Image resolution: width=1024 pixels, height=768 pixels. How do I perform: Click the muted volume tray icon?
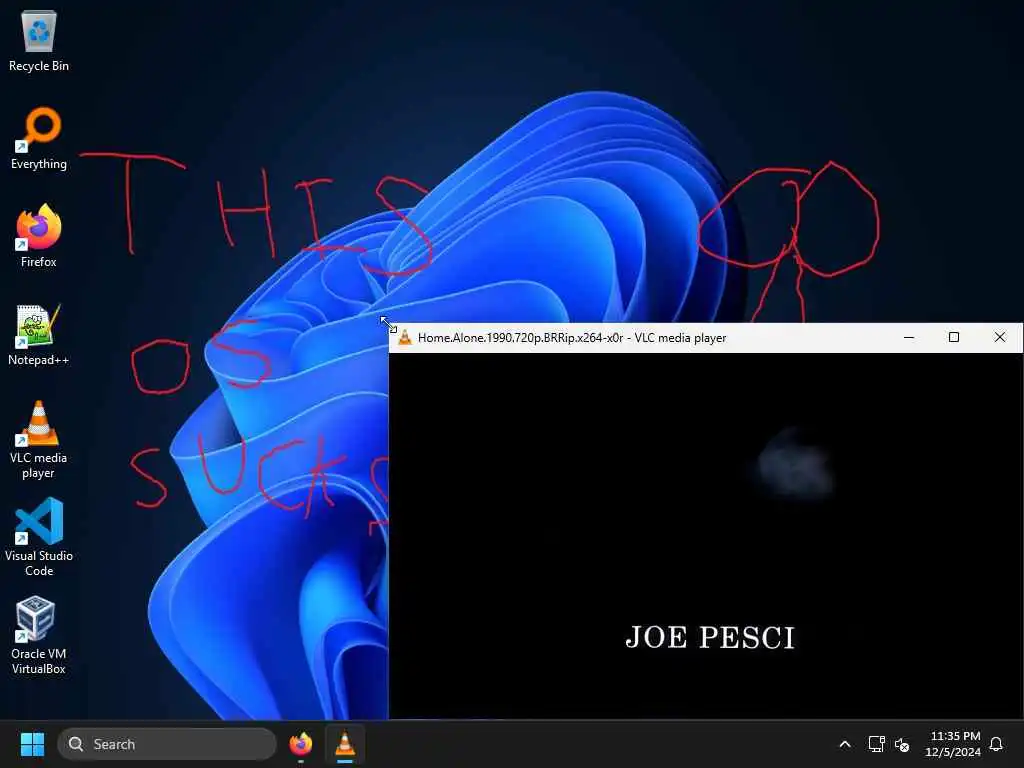pos(902,744)
